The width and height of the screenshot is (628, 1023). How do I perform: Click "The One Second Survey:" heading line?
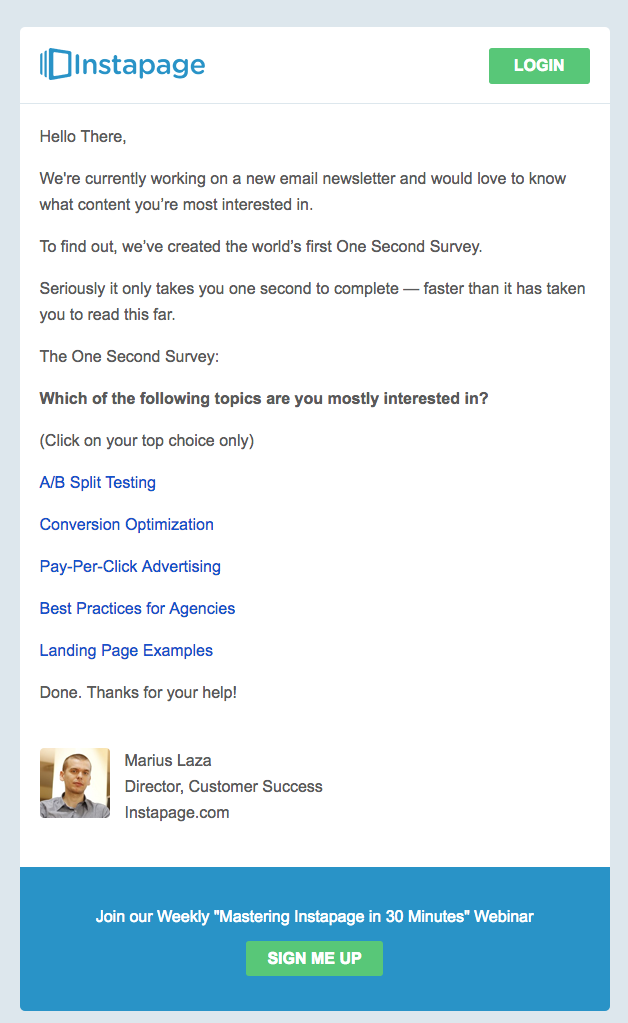click(129, 356)
